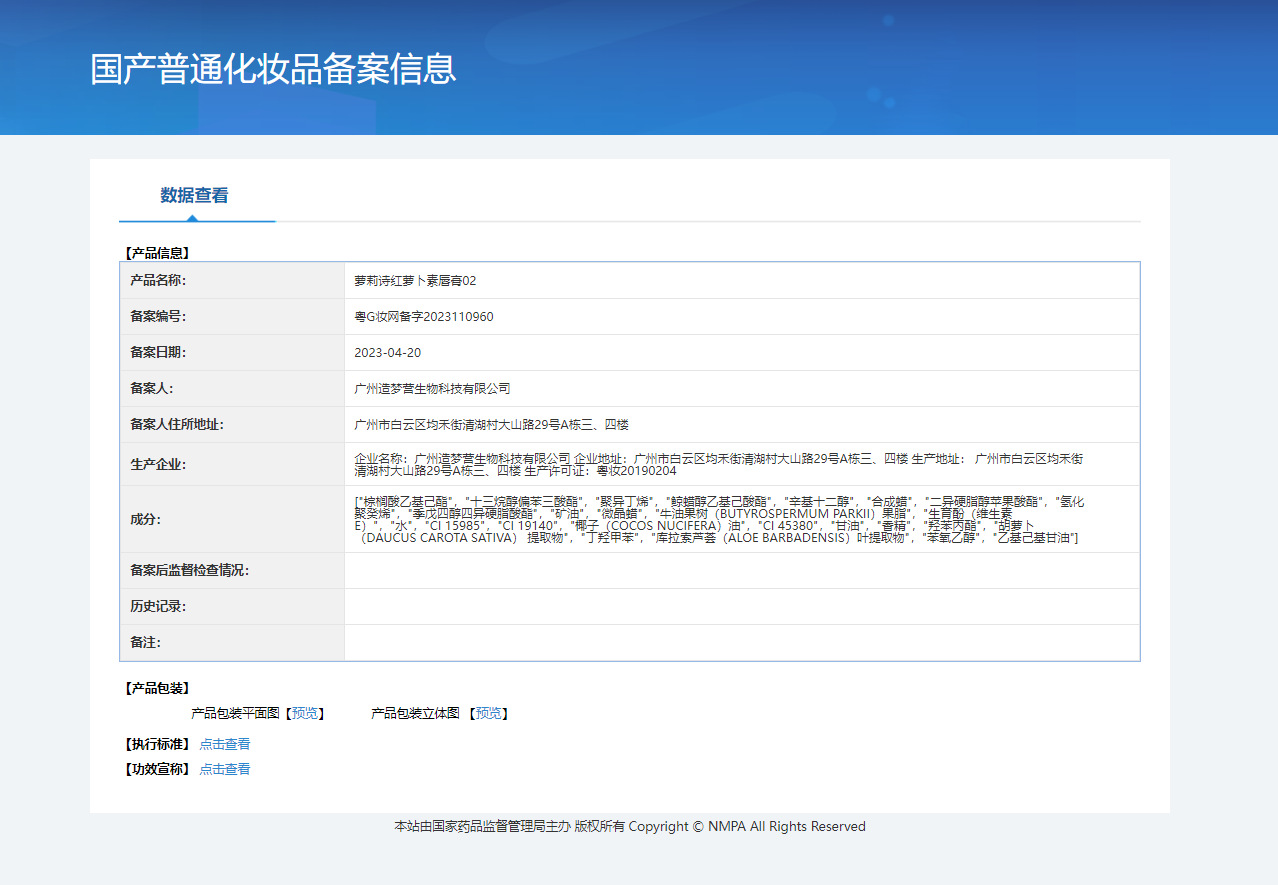The height and width of the screenshot is (885, 1278).
Task: Select product name 萝莉诗红萝卜素唇膏02
Action: 415,281
